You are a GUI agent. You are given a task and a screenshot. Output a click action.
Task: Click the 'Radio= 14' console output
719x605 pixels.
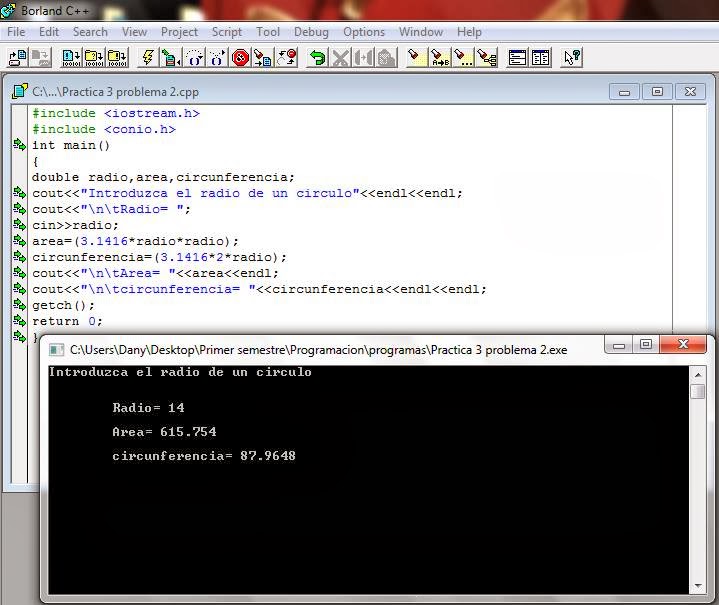point(148,408)
